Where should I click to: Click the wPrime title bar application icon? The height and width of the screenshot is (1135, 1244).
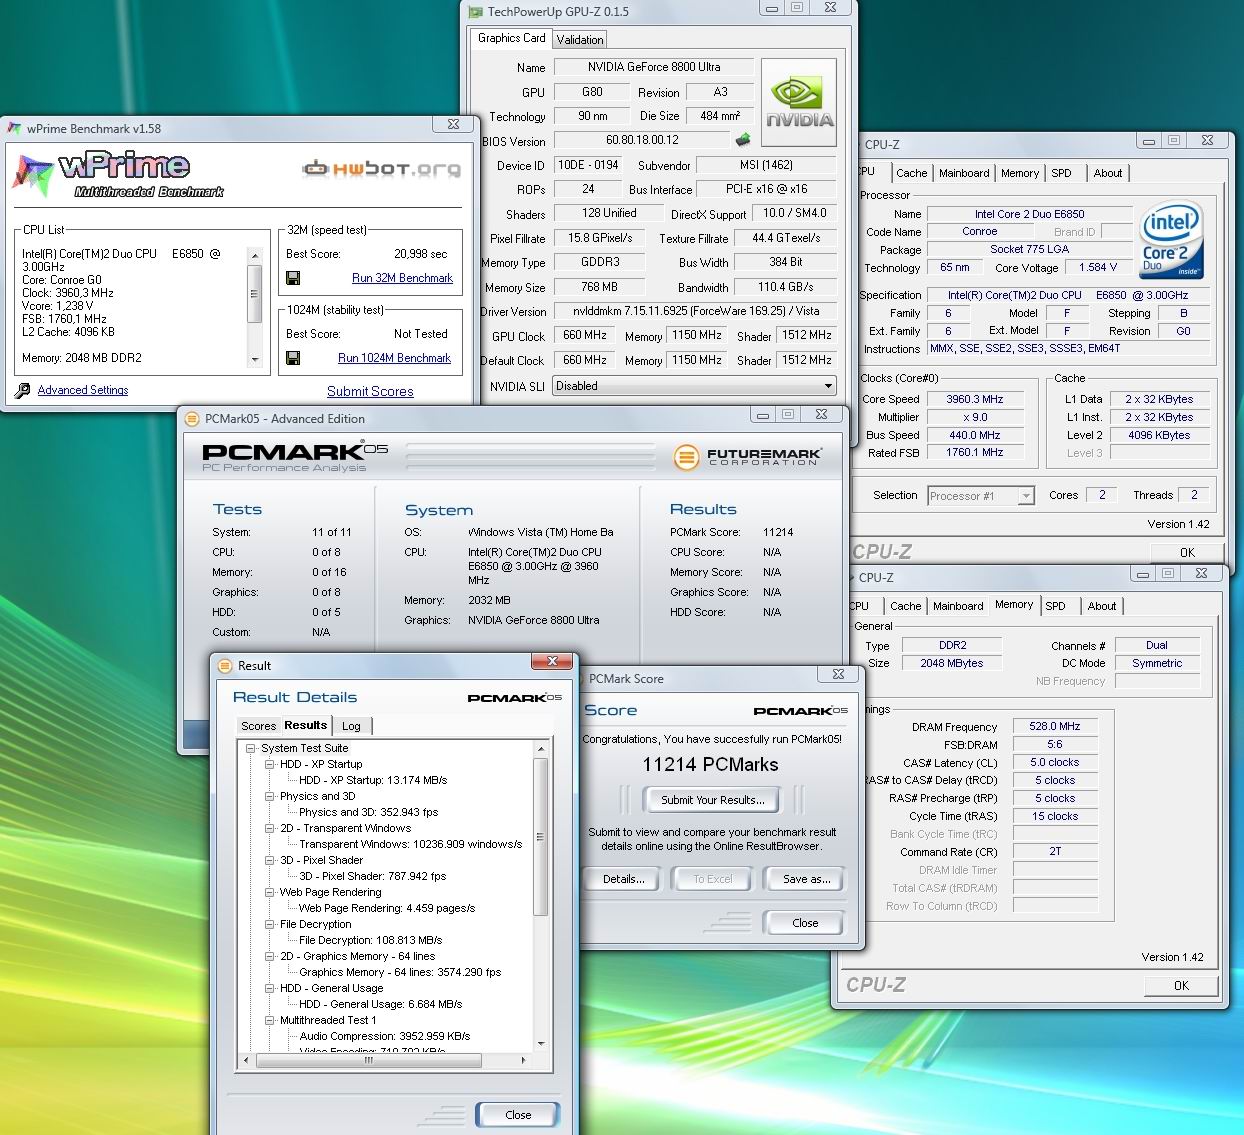click(x=14, y=128)
